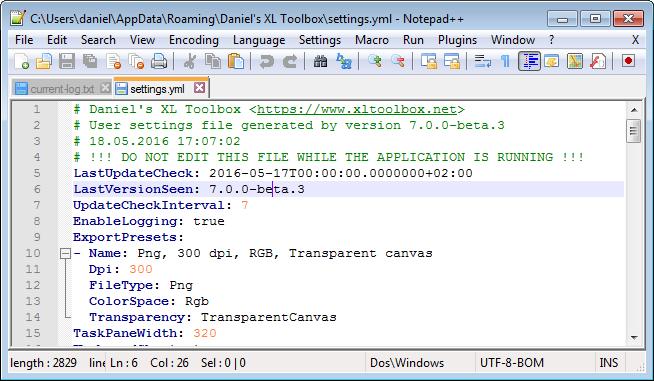Image resolution: width=654 pixels, height=381 pixels.
Task: Click UpdateCheckInterval value 7
Action: pyautogui.click(x=244, y=205)
